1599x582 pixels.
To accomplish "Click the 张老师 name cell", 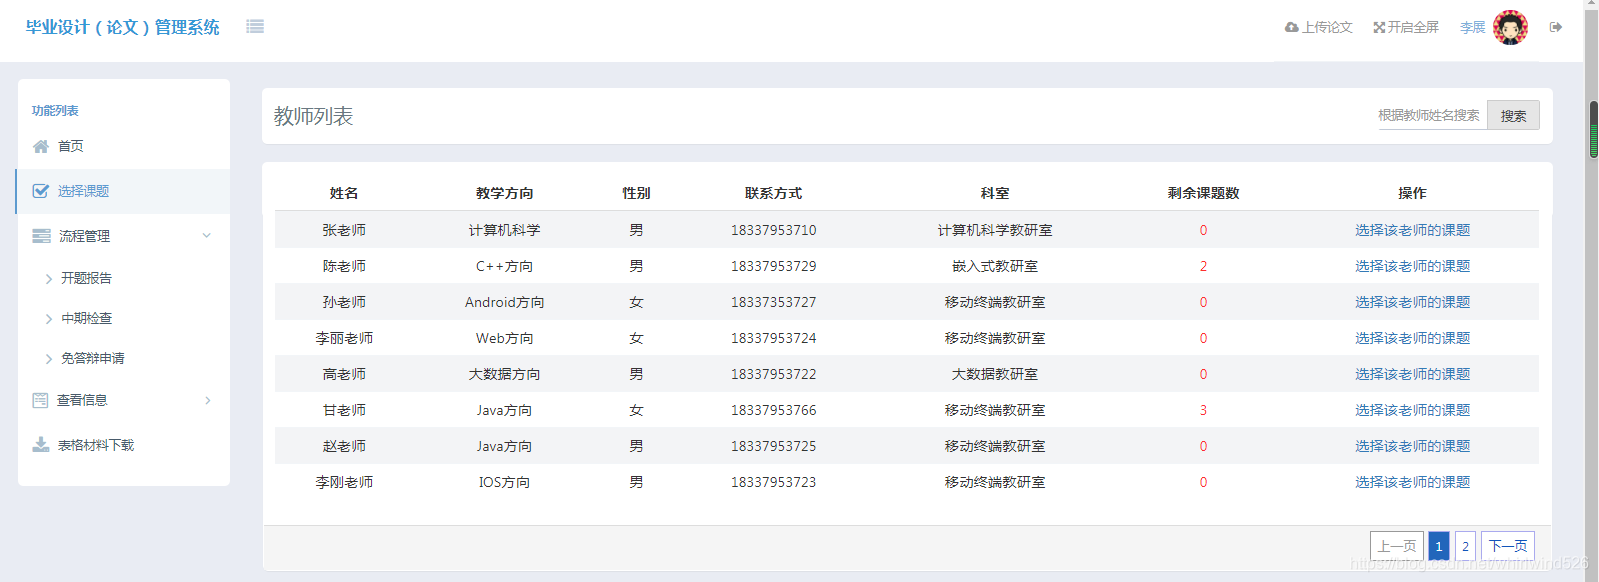I will coord(344,230).
